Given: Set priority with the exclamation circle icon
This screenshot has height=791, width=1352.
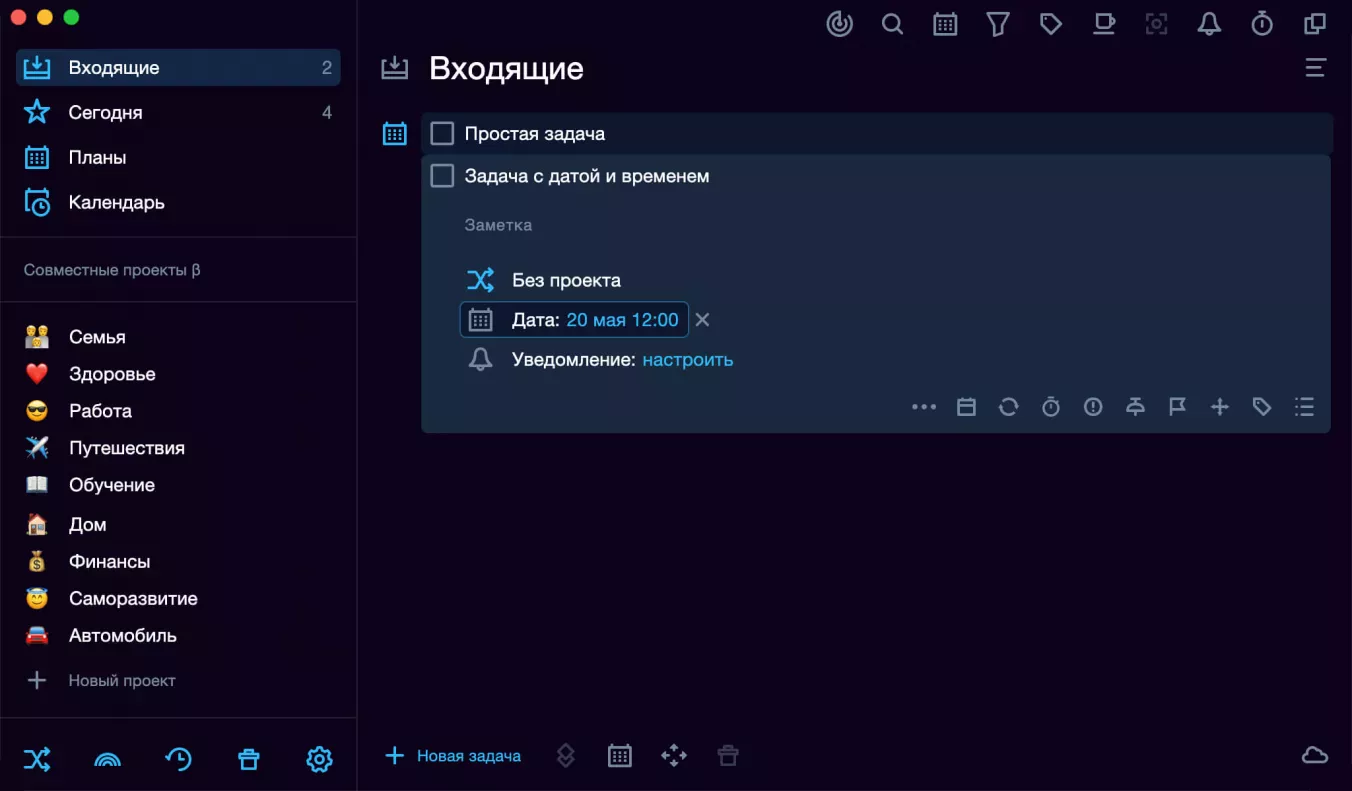Looking at the screenshot, I should click(x=1093, y=407).
